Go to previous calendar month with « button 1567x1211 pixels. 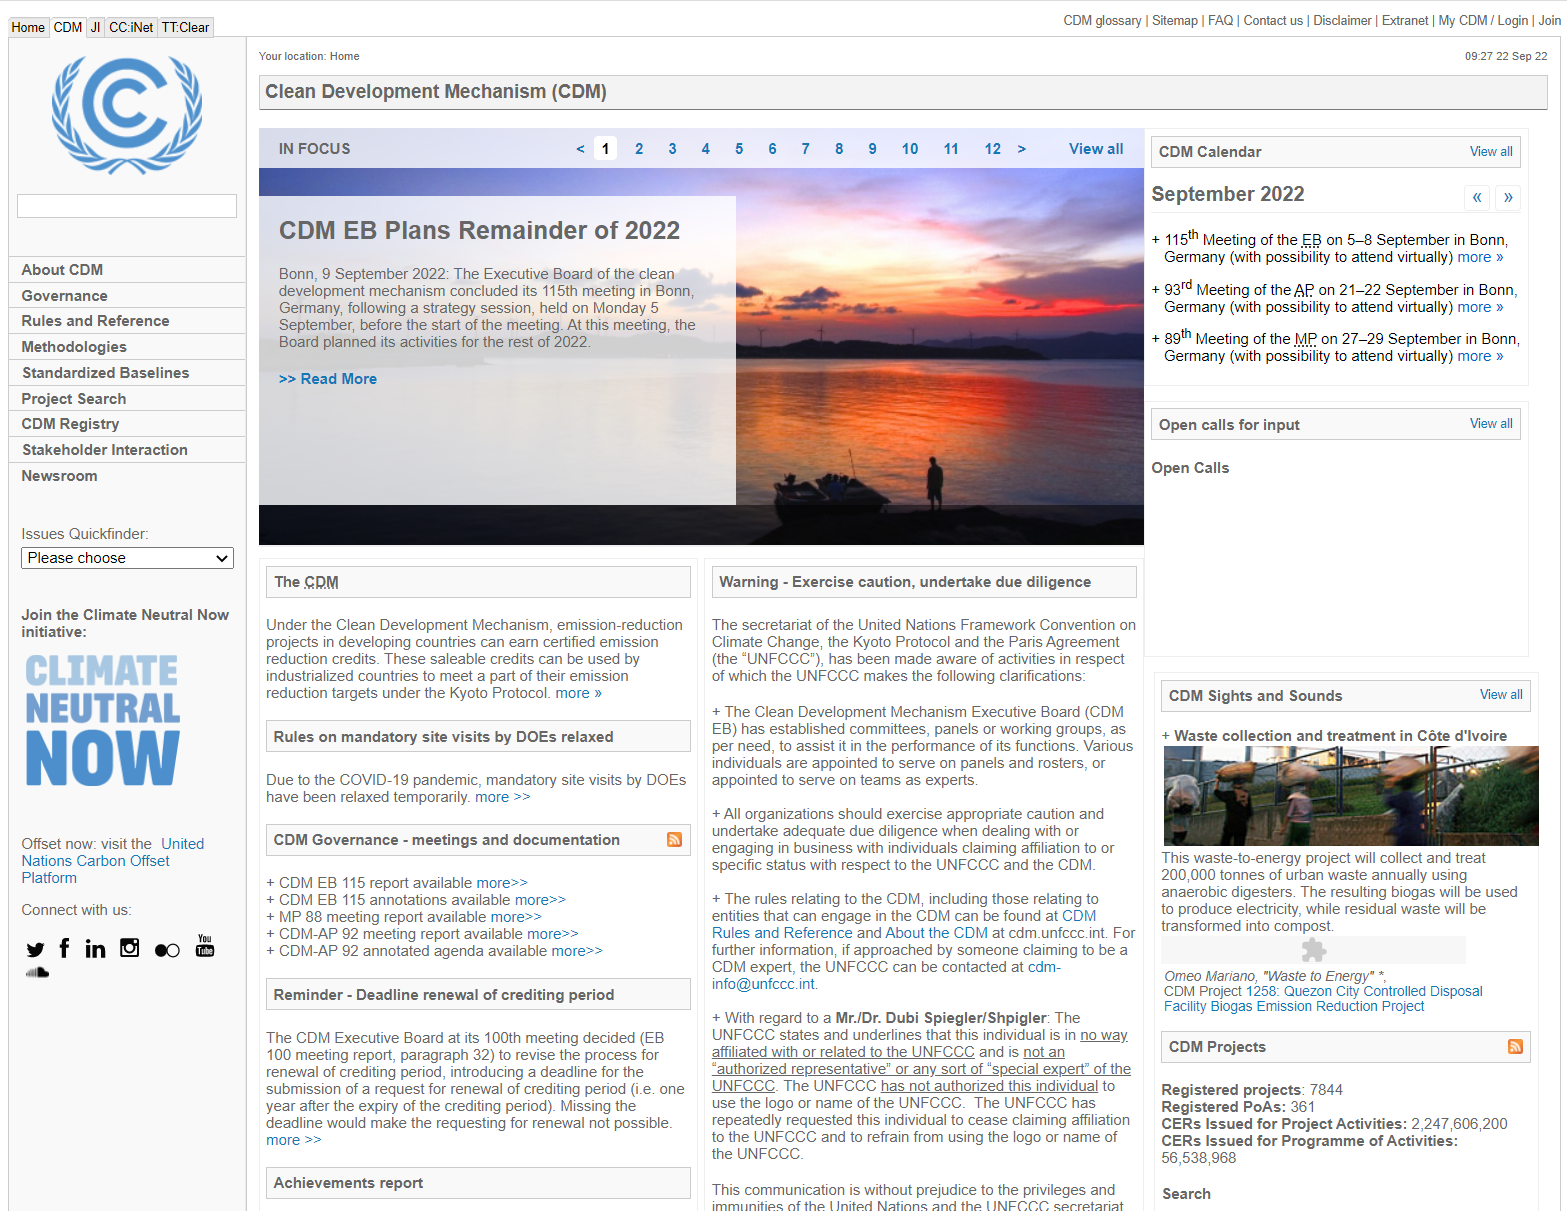(x=1477, y=197)
